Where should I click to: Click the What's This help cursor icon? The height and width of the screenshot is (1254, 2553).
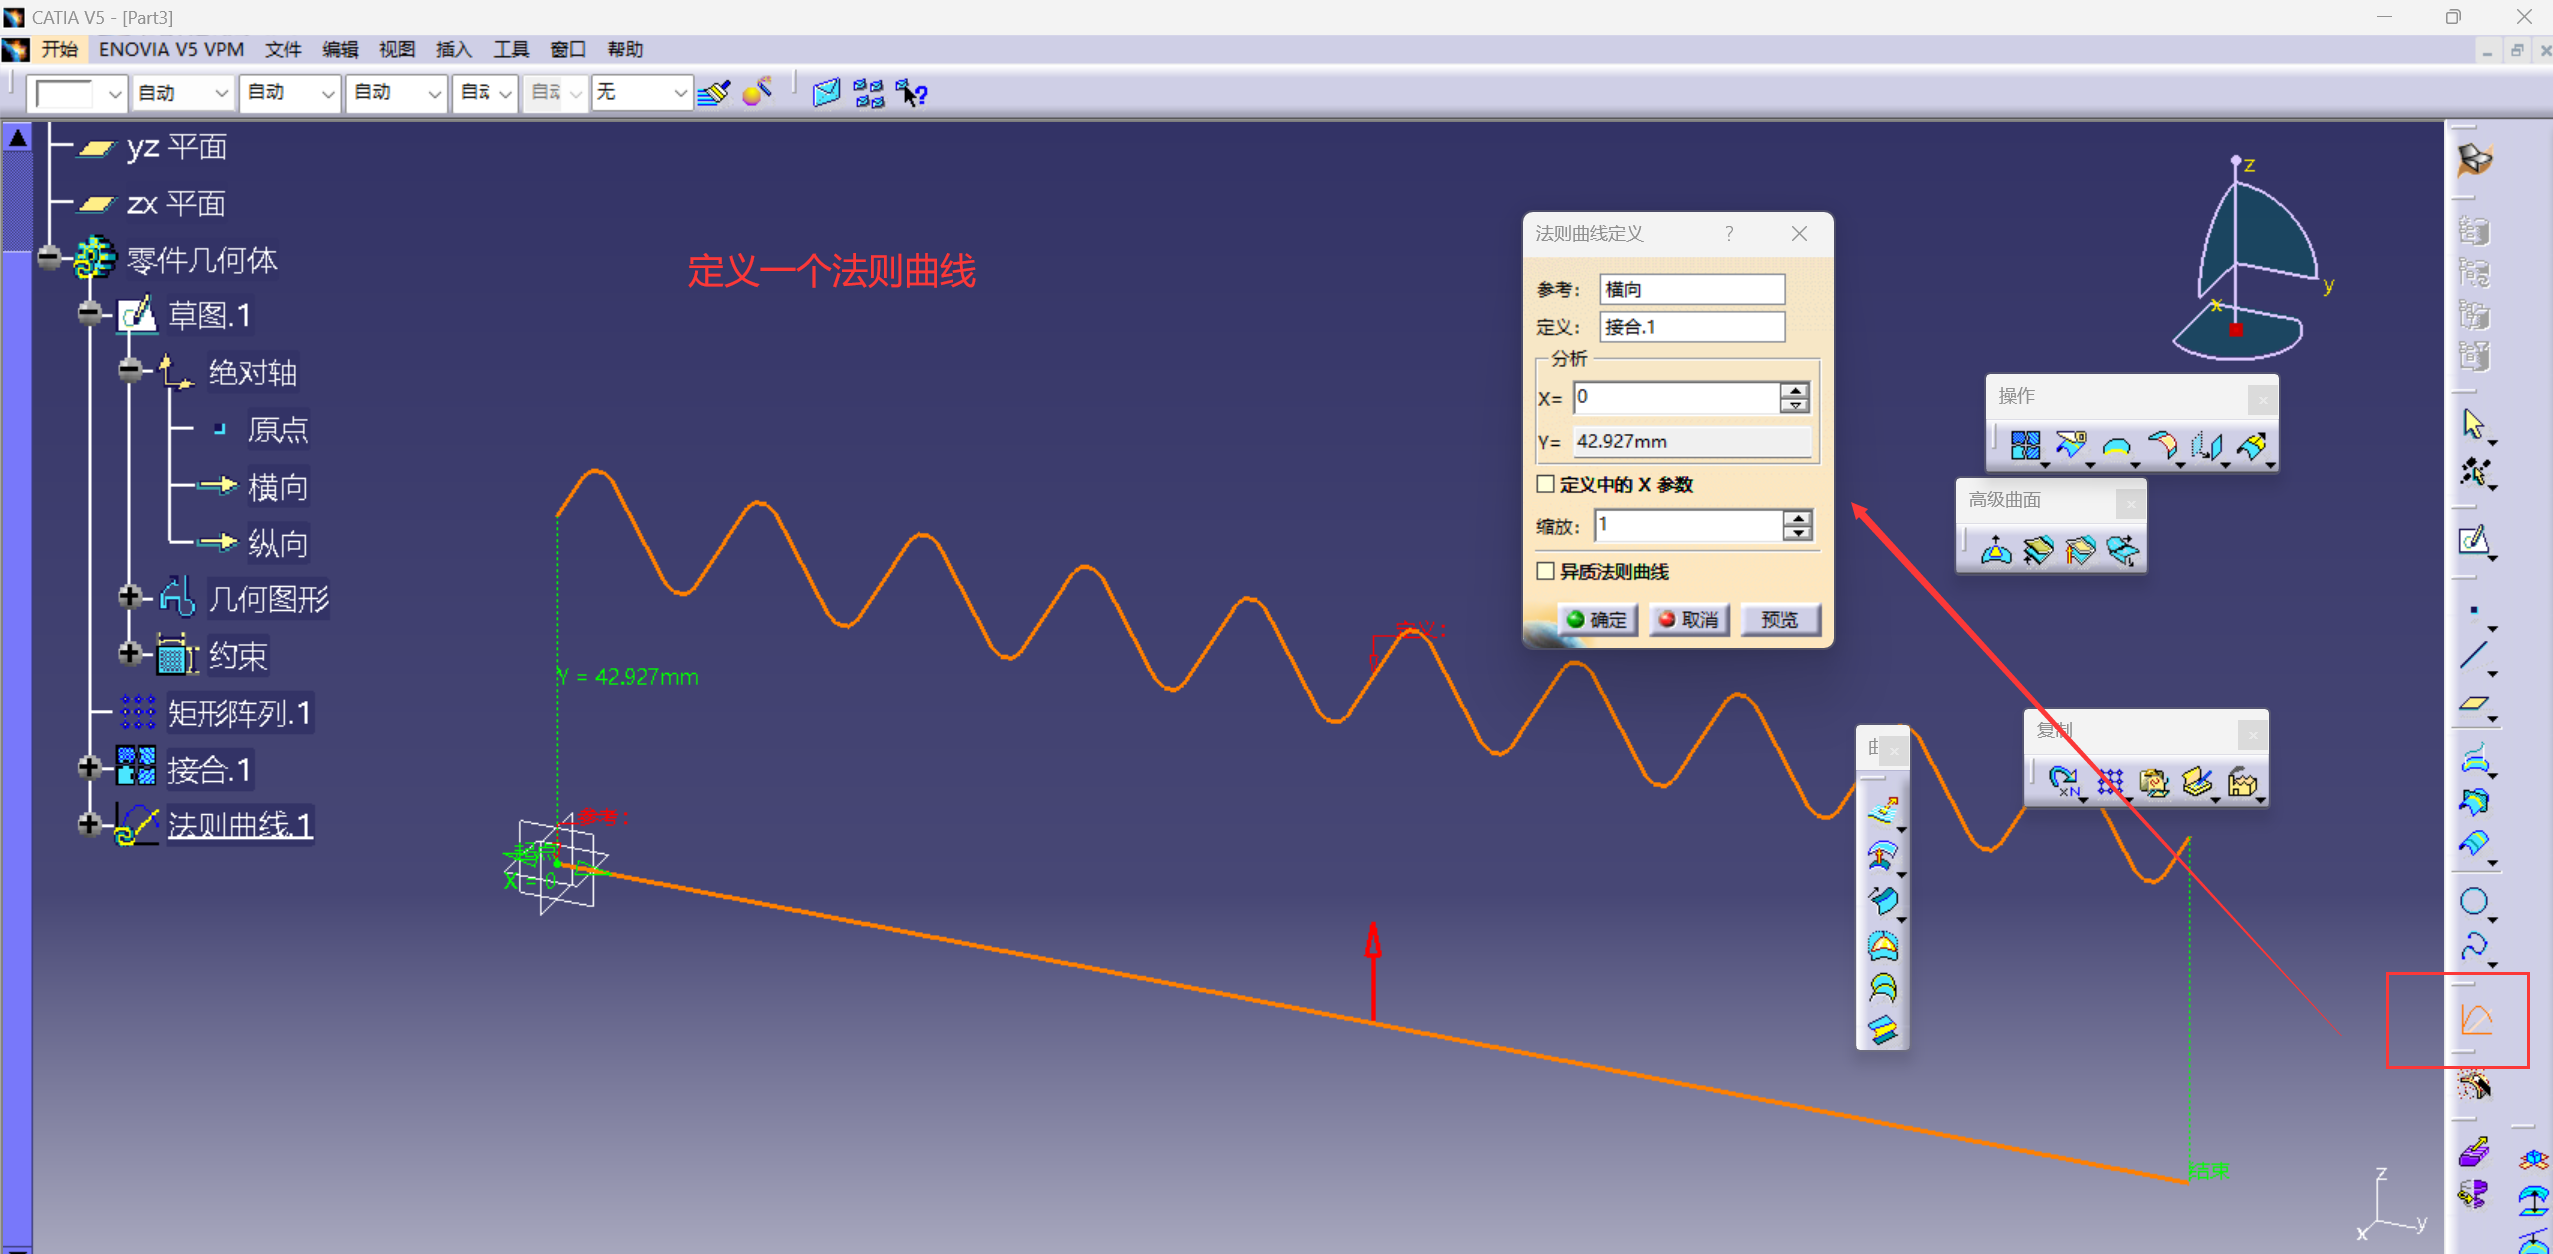(x=911, y=94)
